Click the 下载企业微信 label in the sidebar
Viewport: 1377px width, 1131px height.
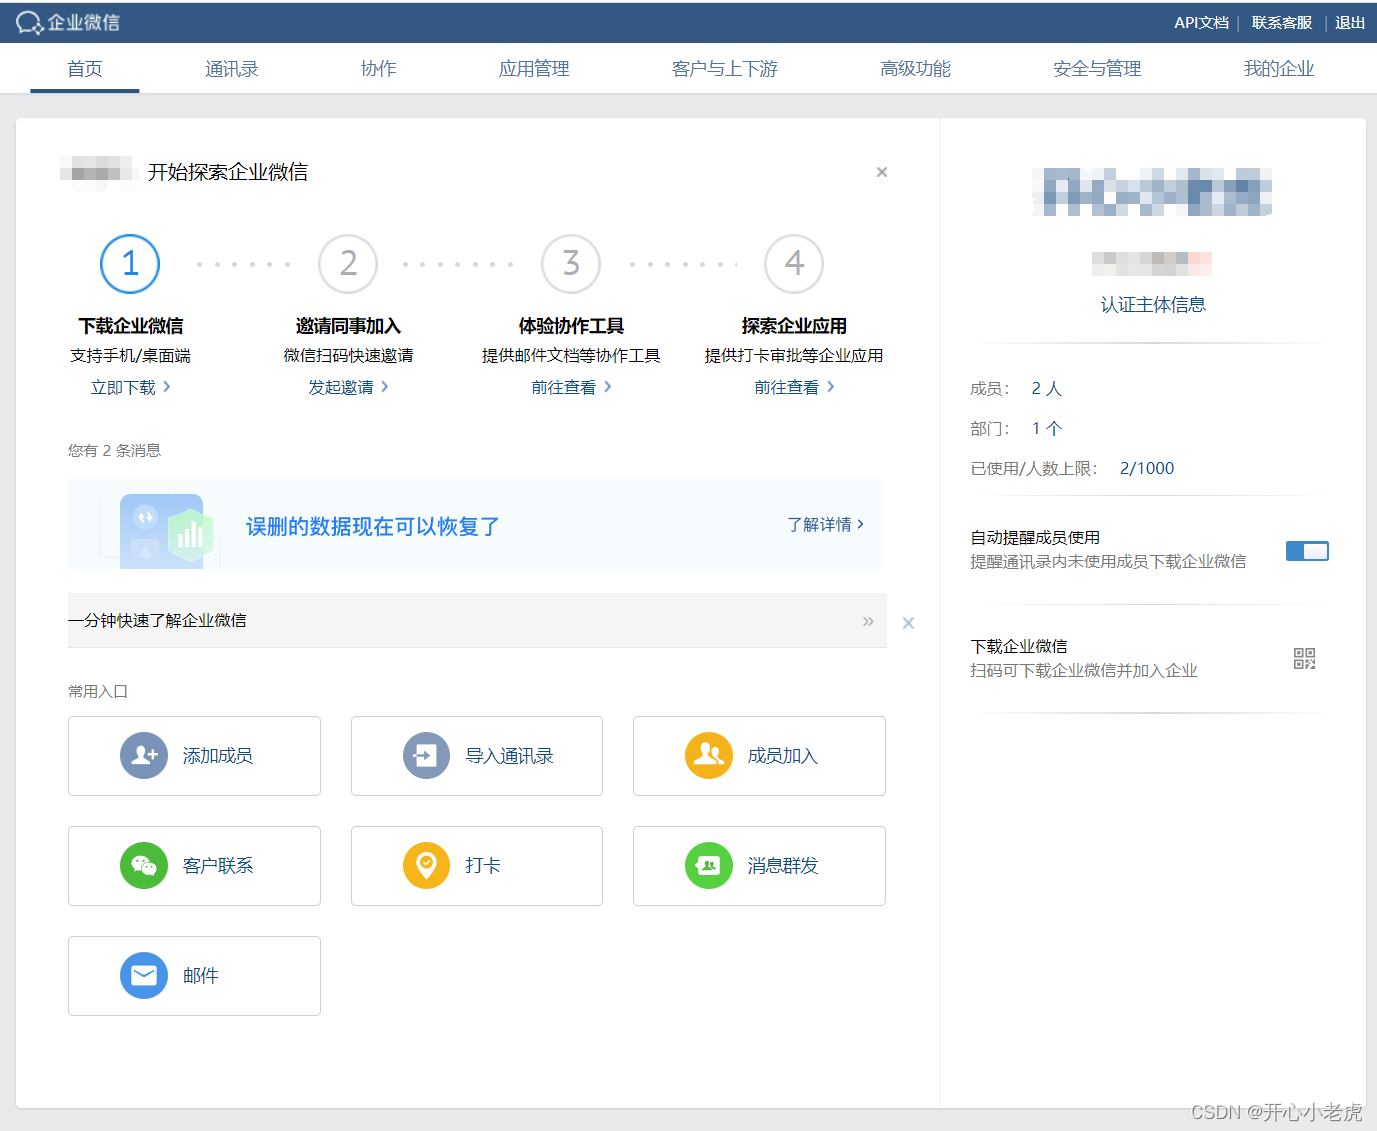tap(1019, 646)
